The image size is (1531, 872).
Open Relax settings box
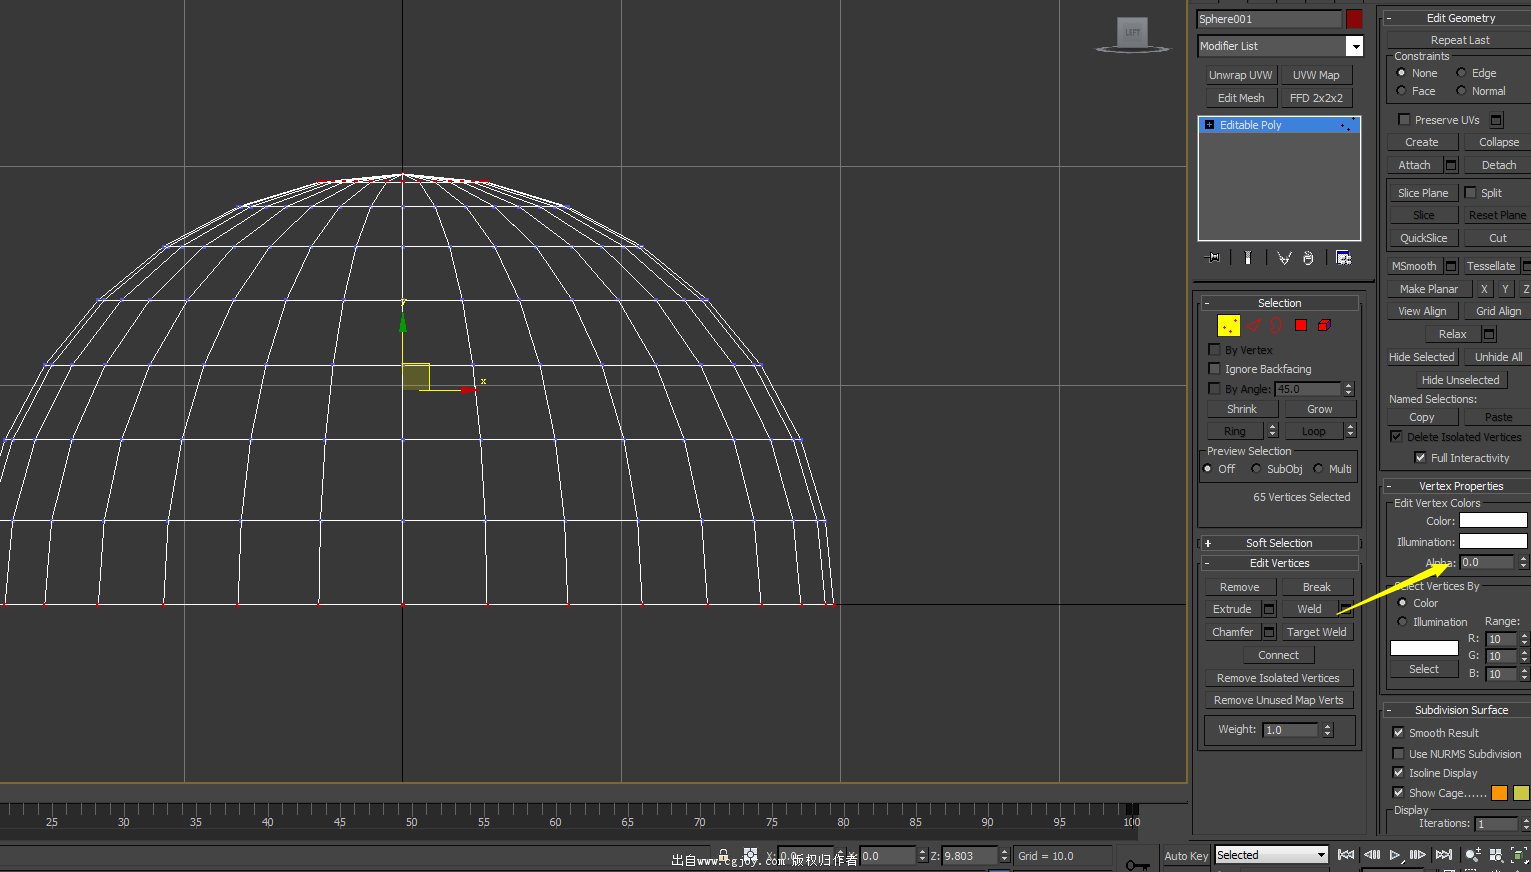click(1489, 334)
